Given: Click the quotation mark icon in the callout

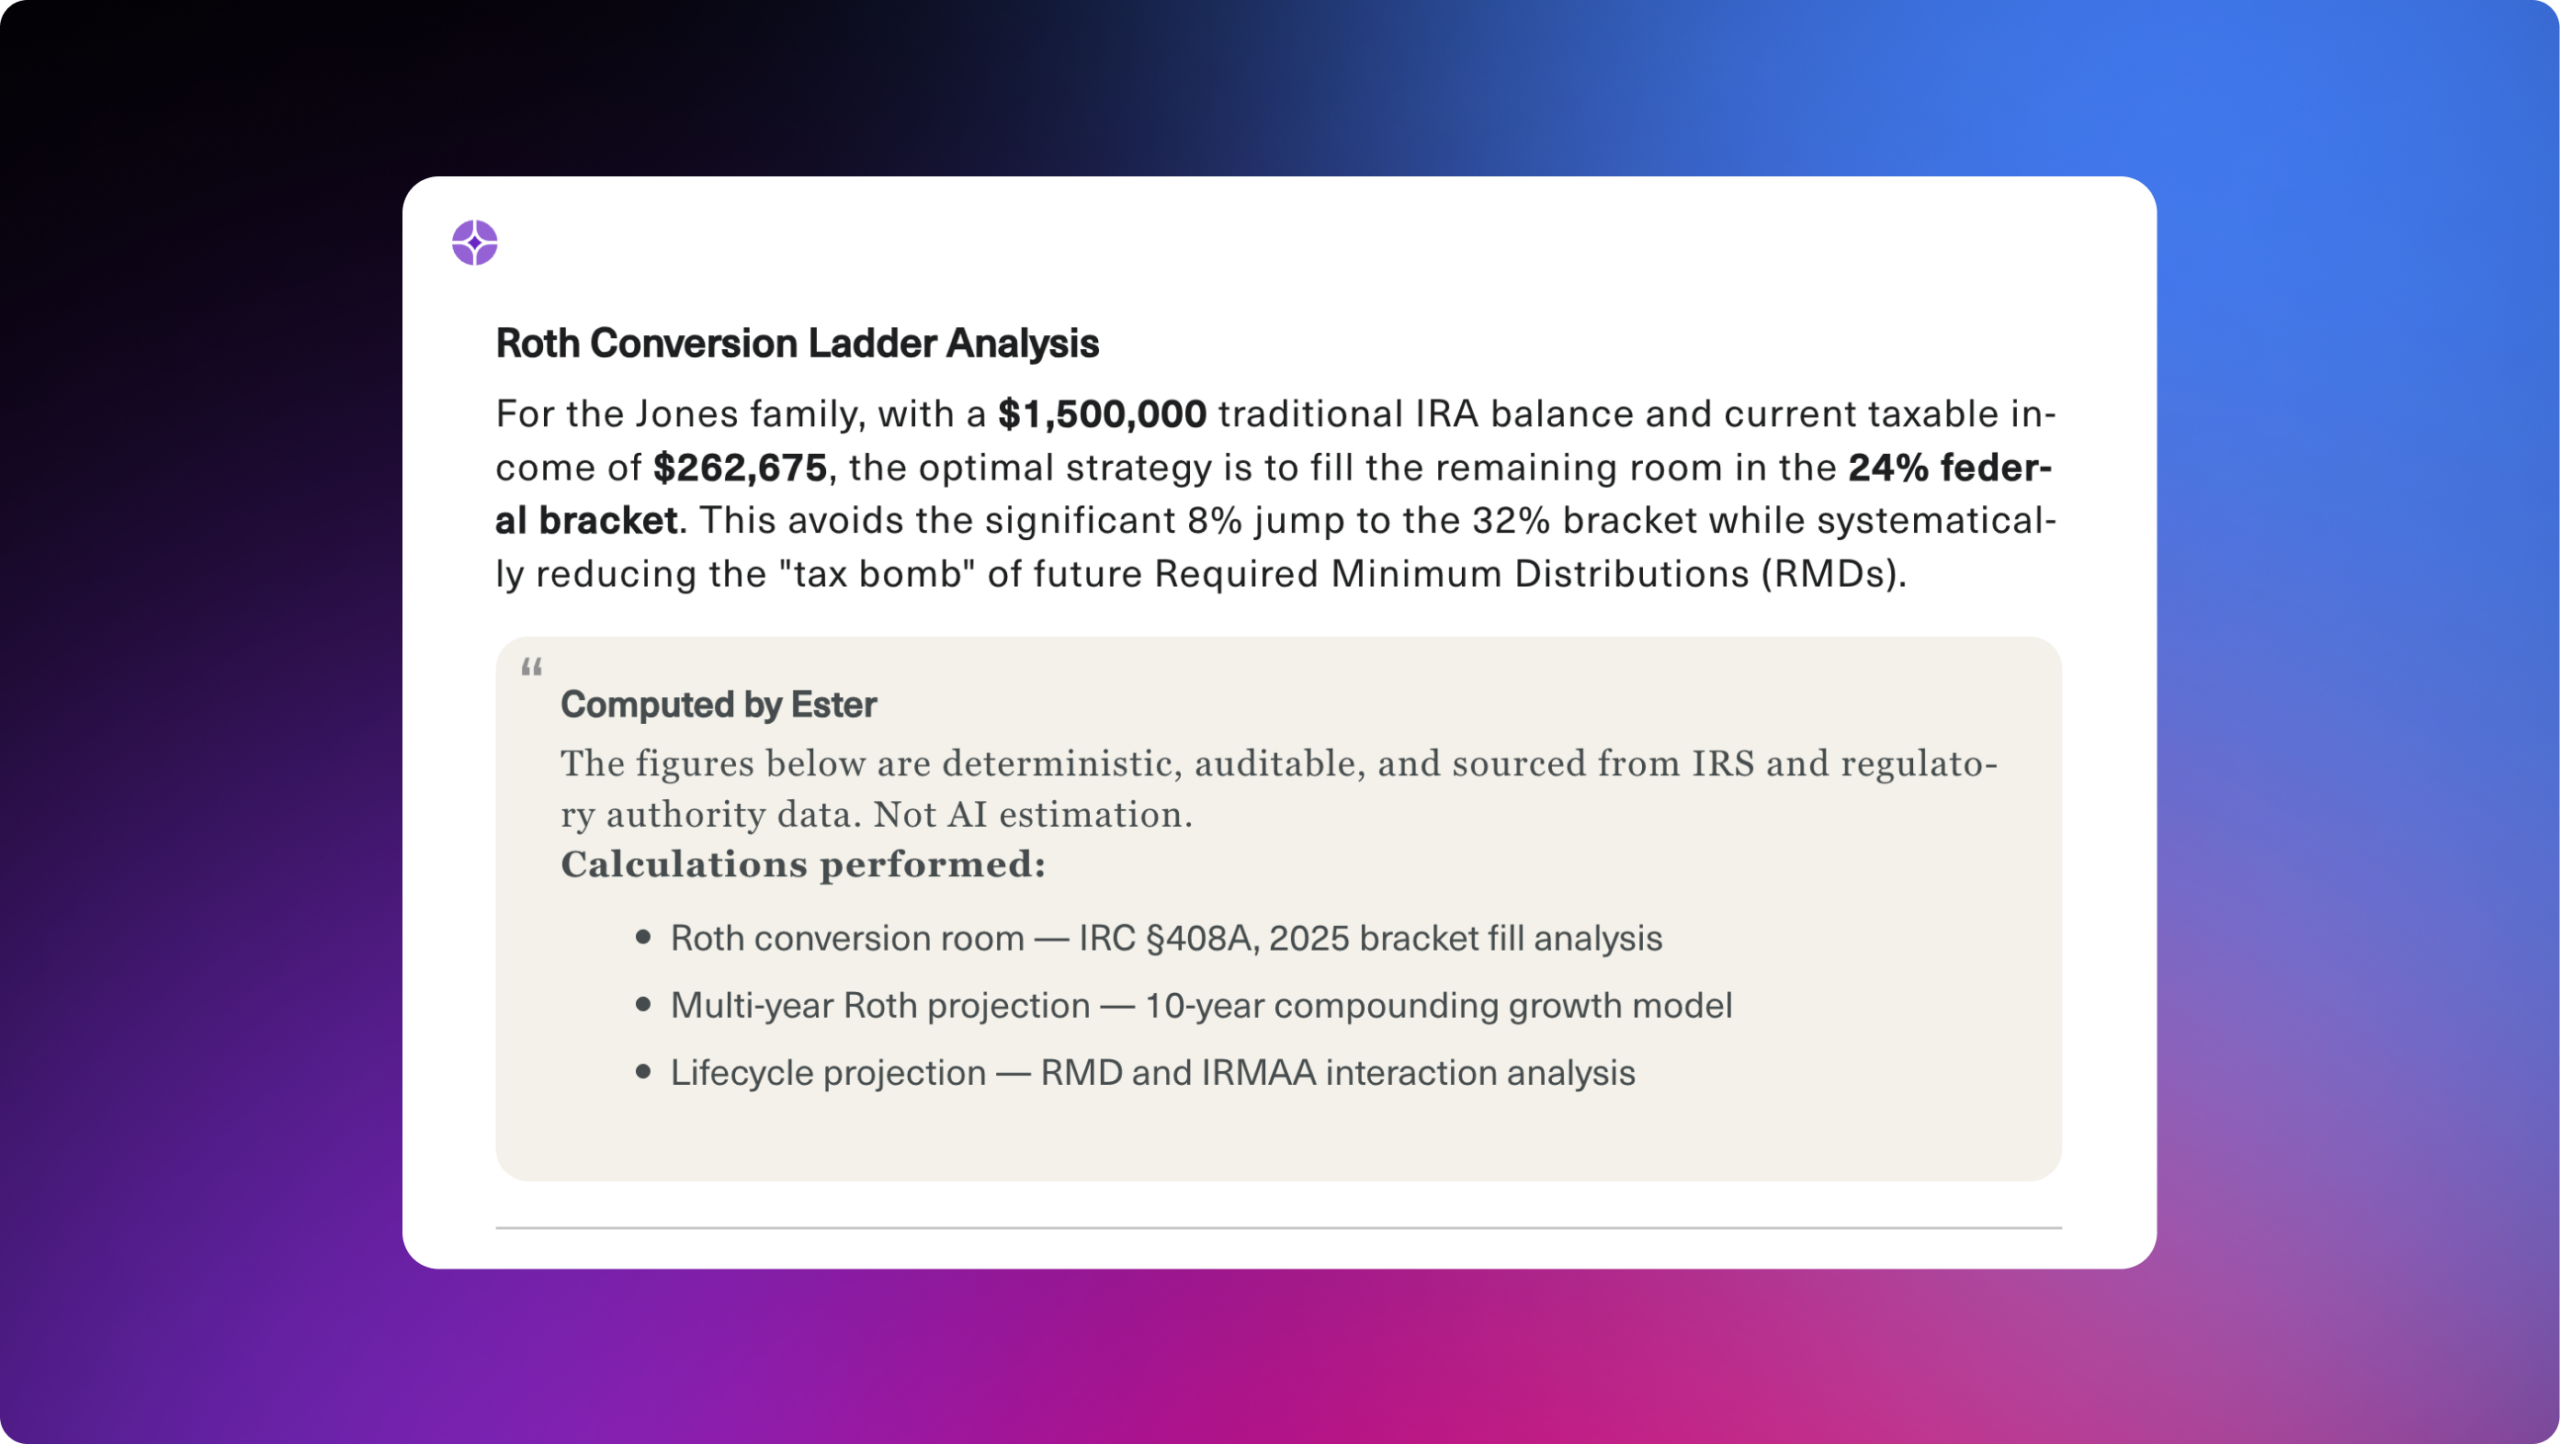Looking at the screenshot, I should [x=531, y=667].
